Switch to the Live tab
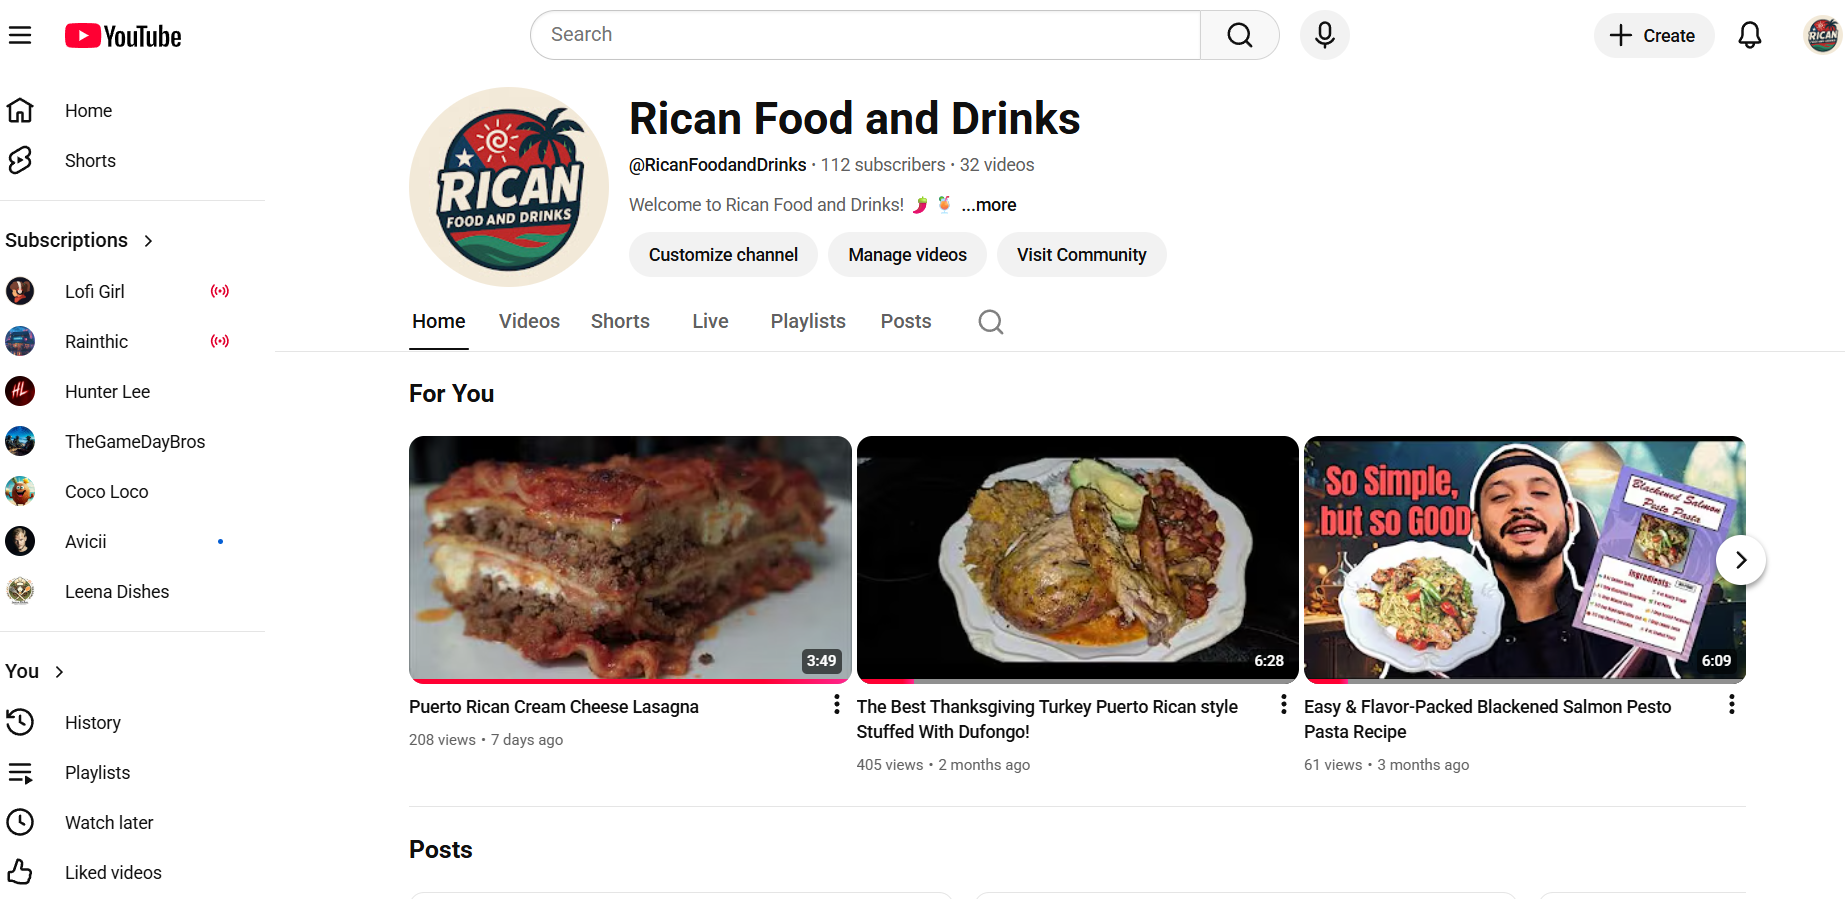The height and width of the screenshot is (899, 1845). tap(710, 321)
